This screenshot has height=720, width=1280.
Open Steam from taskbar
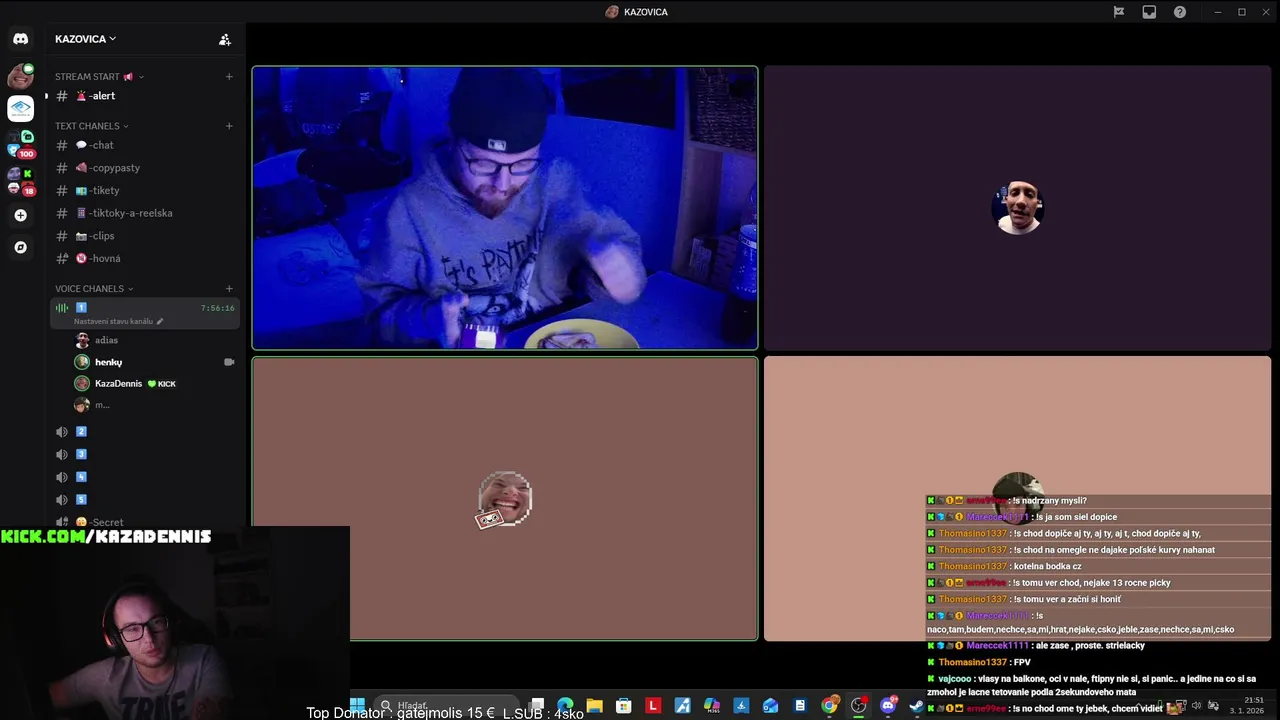coord(917,706)
